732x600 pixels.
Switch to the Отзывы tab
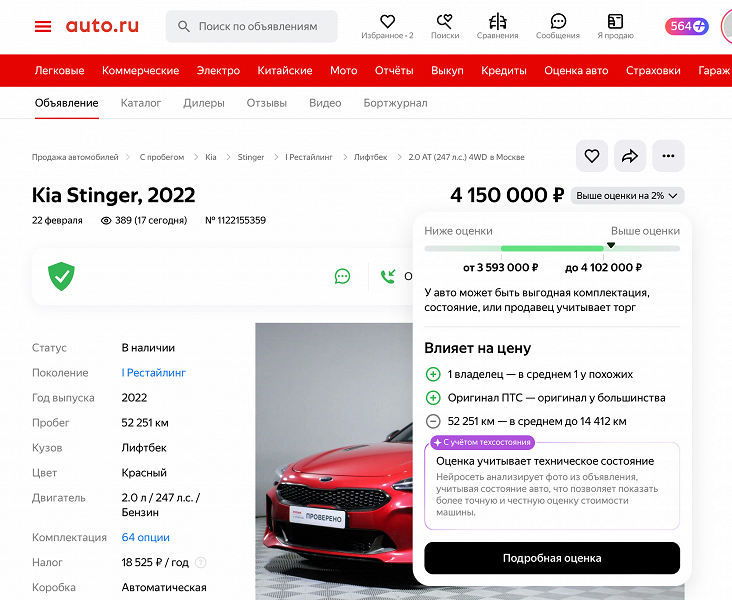267,103
